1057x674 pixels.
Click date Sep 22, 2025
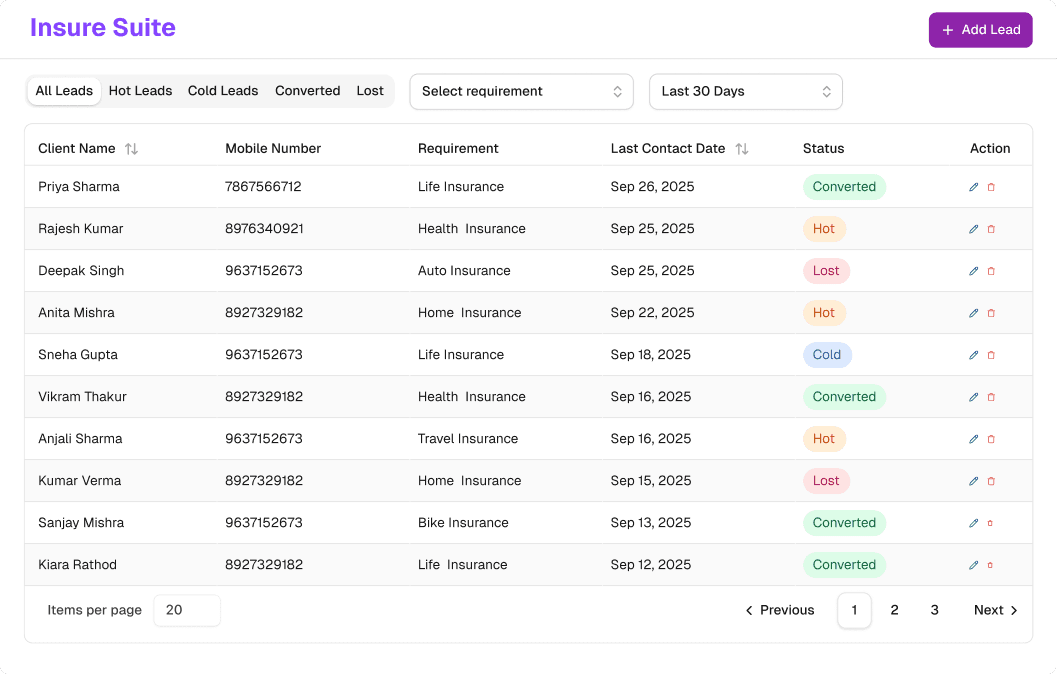click(x=653, y=313)
